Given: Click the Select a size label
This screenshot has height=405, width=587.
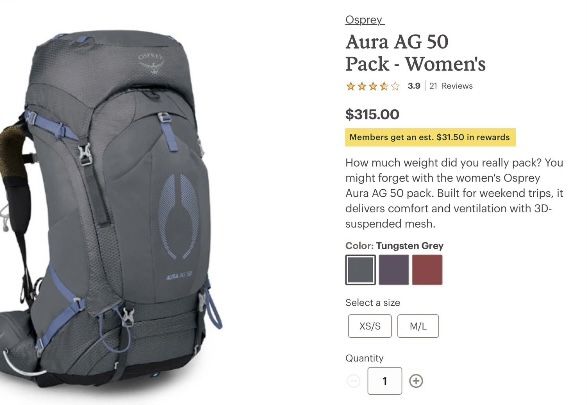Looking at the screenshot, I should (372, 302).
